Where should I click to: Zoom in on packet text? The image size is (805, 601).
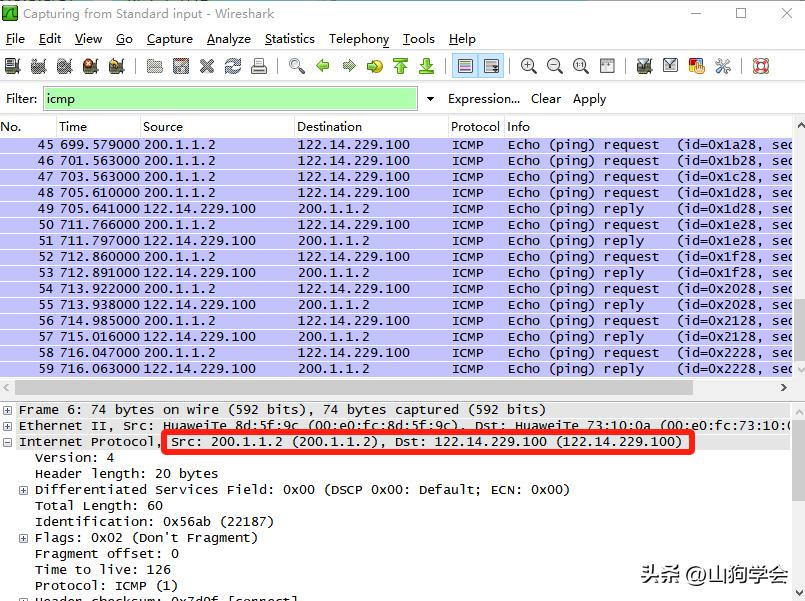pos(529,66)
